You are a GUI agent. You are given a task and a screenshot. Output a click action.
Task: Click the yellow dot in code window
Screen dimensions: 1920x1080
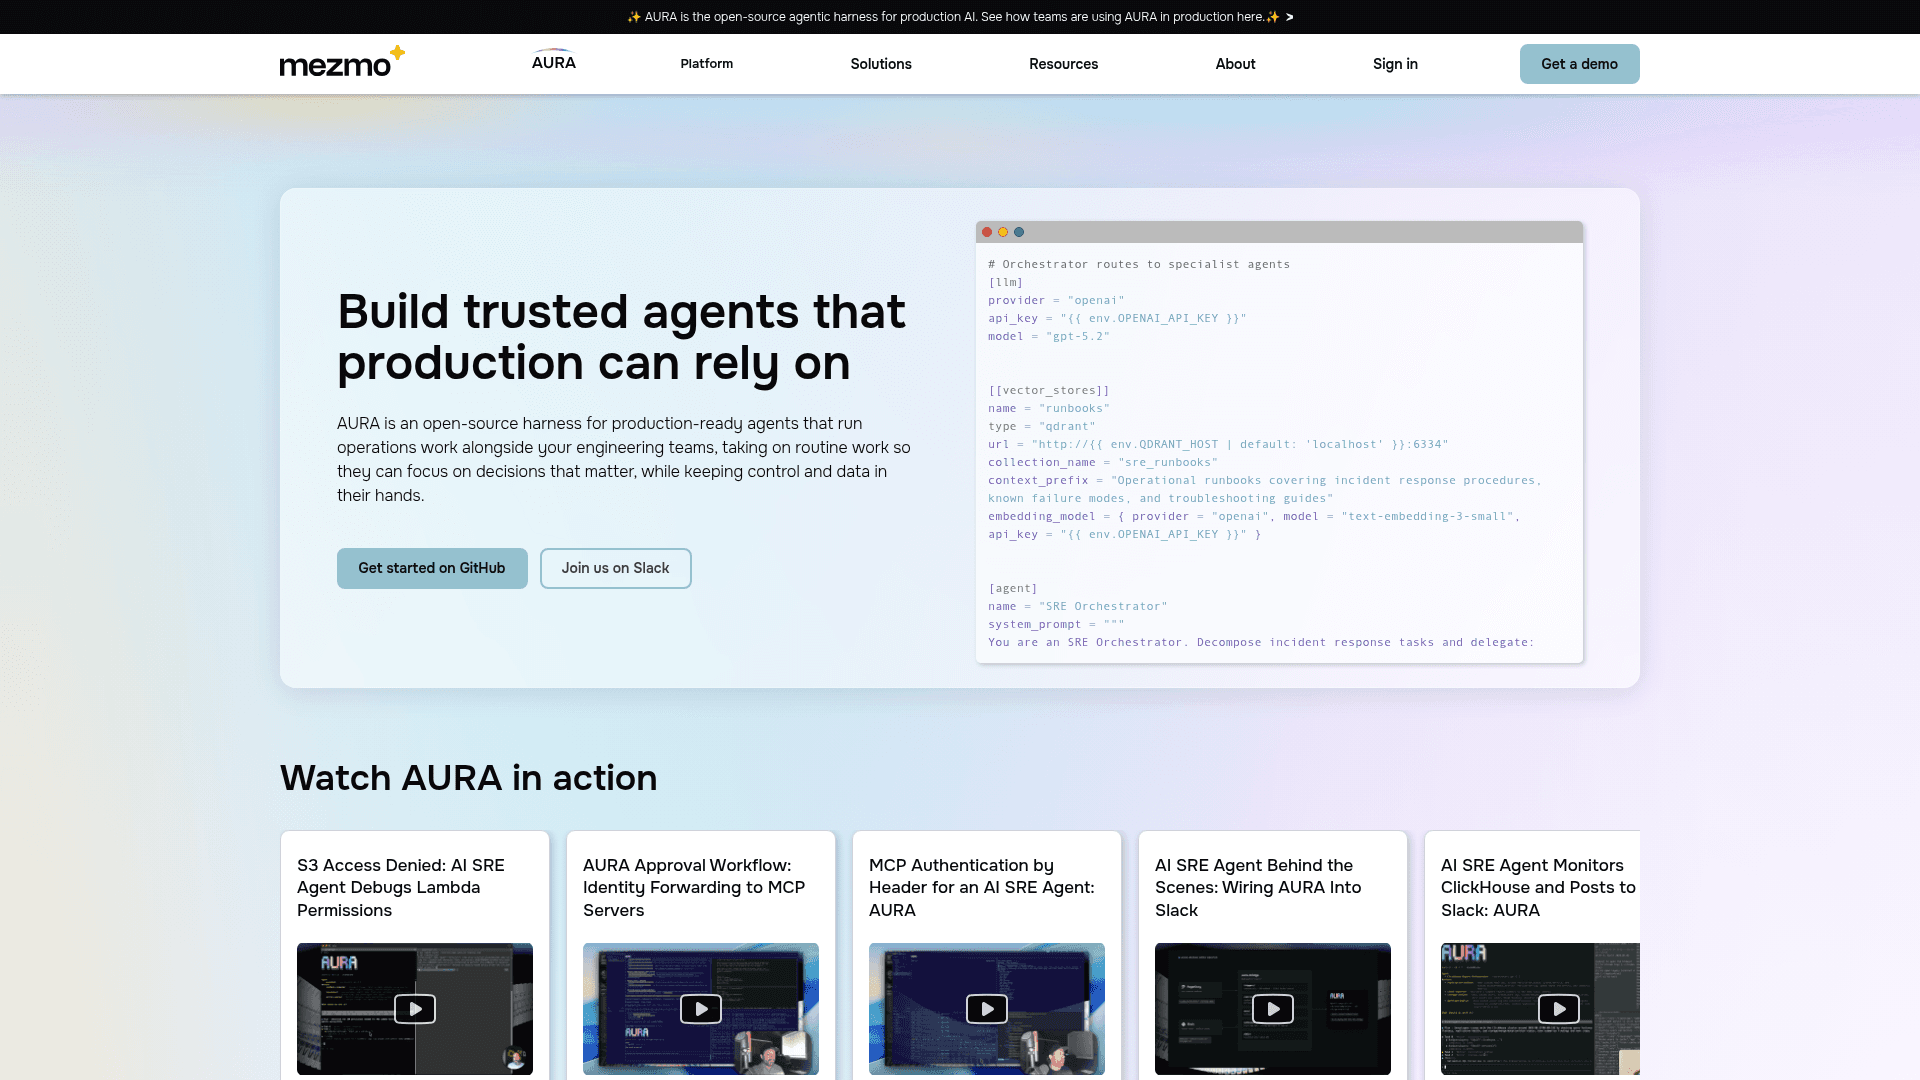(1003, 232)
